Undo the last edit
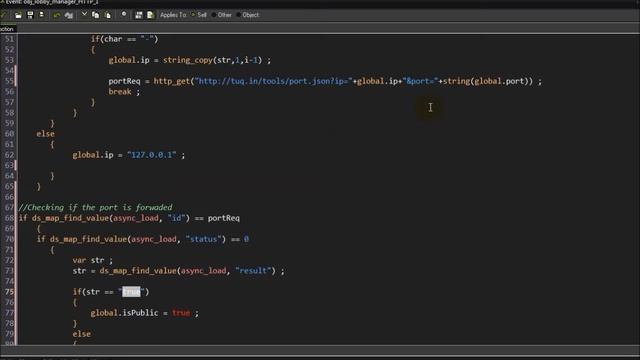The height and width of the screenshot is (360, 640). click(57, 15)
